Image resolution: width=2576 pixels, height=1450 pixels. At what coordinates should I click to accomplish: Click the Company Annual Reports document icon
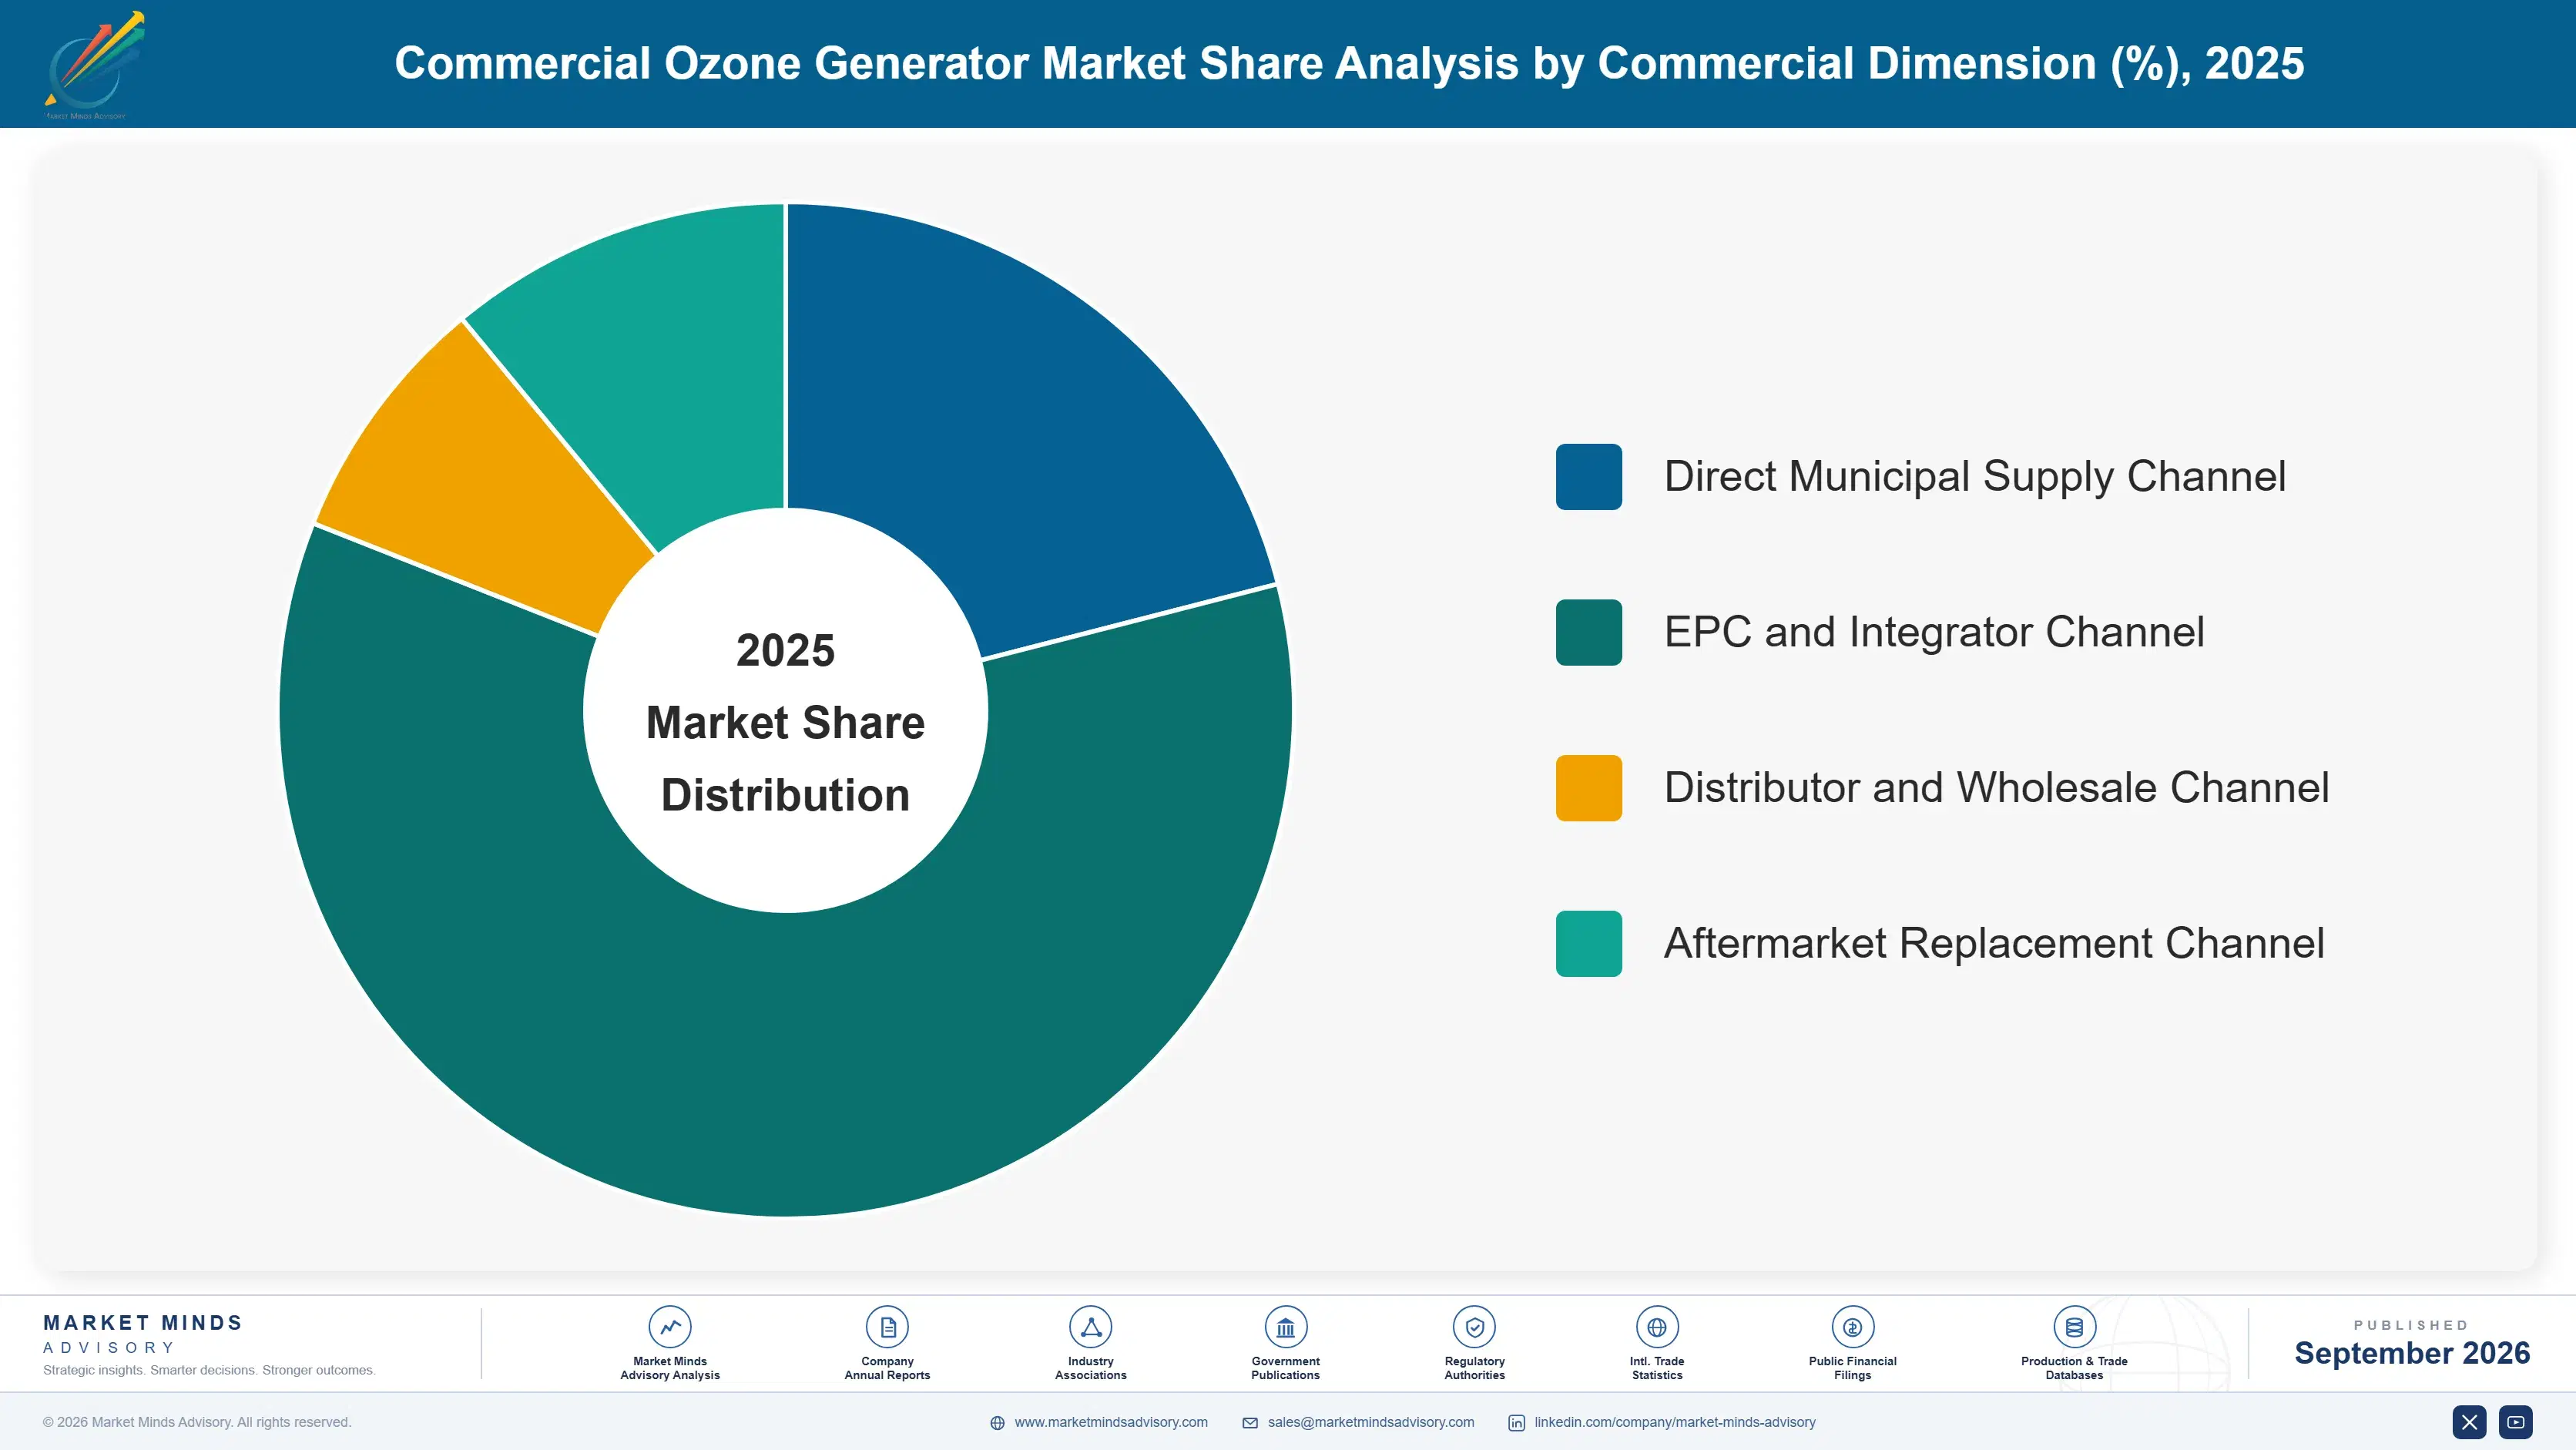point(887,1327)
